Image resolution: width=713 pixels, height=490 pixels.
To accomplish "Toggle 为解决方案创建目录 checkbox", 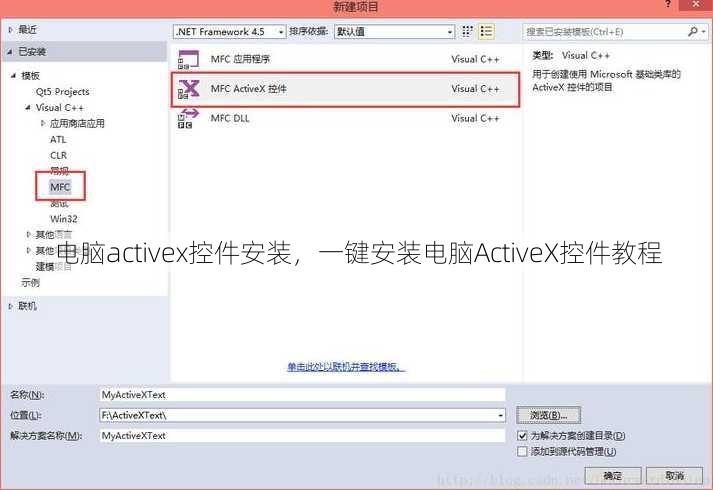I will (x=522, y=435).
